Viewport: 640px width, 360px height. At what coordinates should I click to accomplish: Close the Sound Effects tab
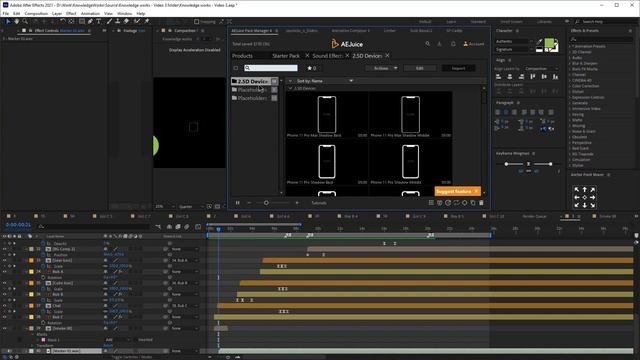(347, 56)
